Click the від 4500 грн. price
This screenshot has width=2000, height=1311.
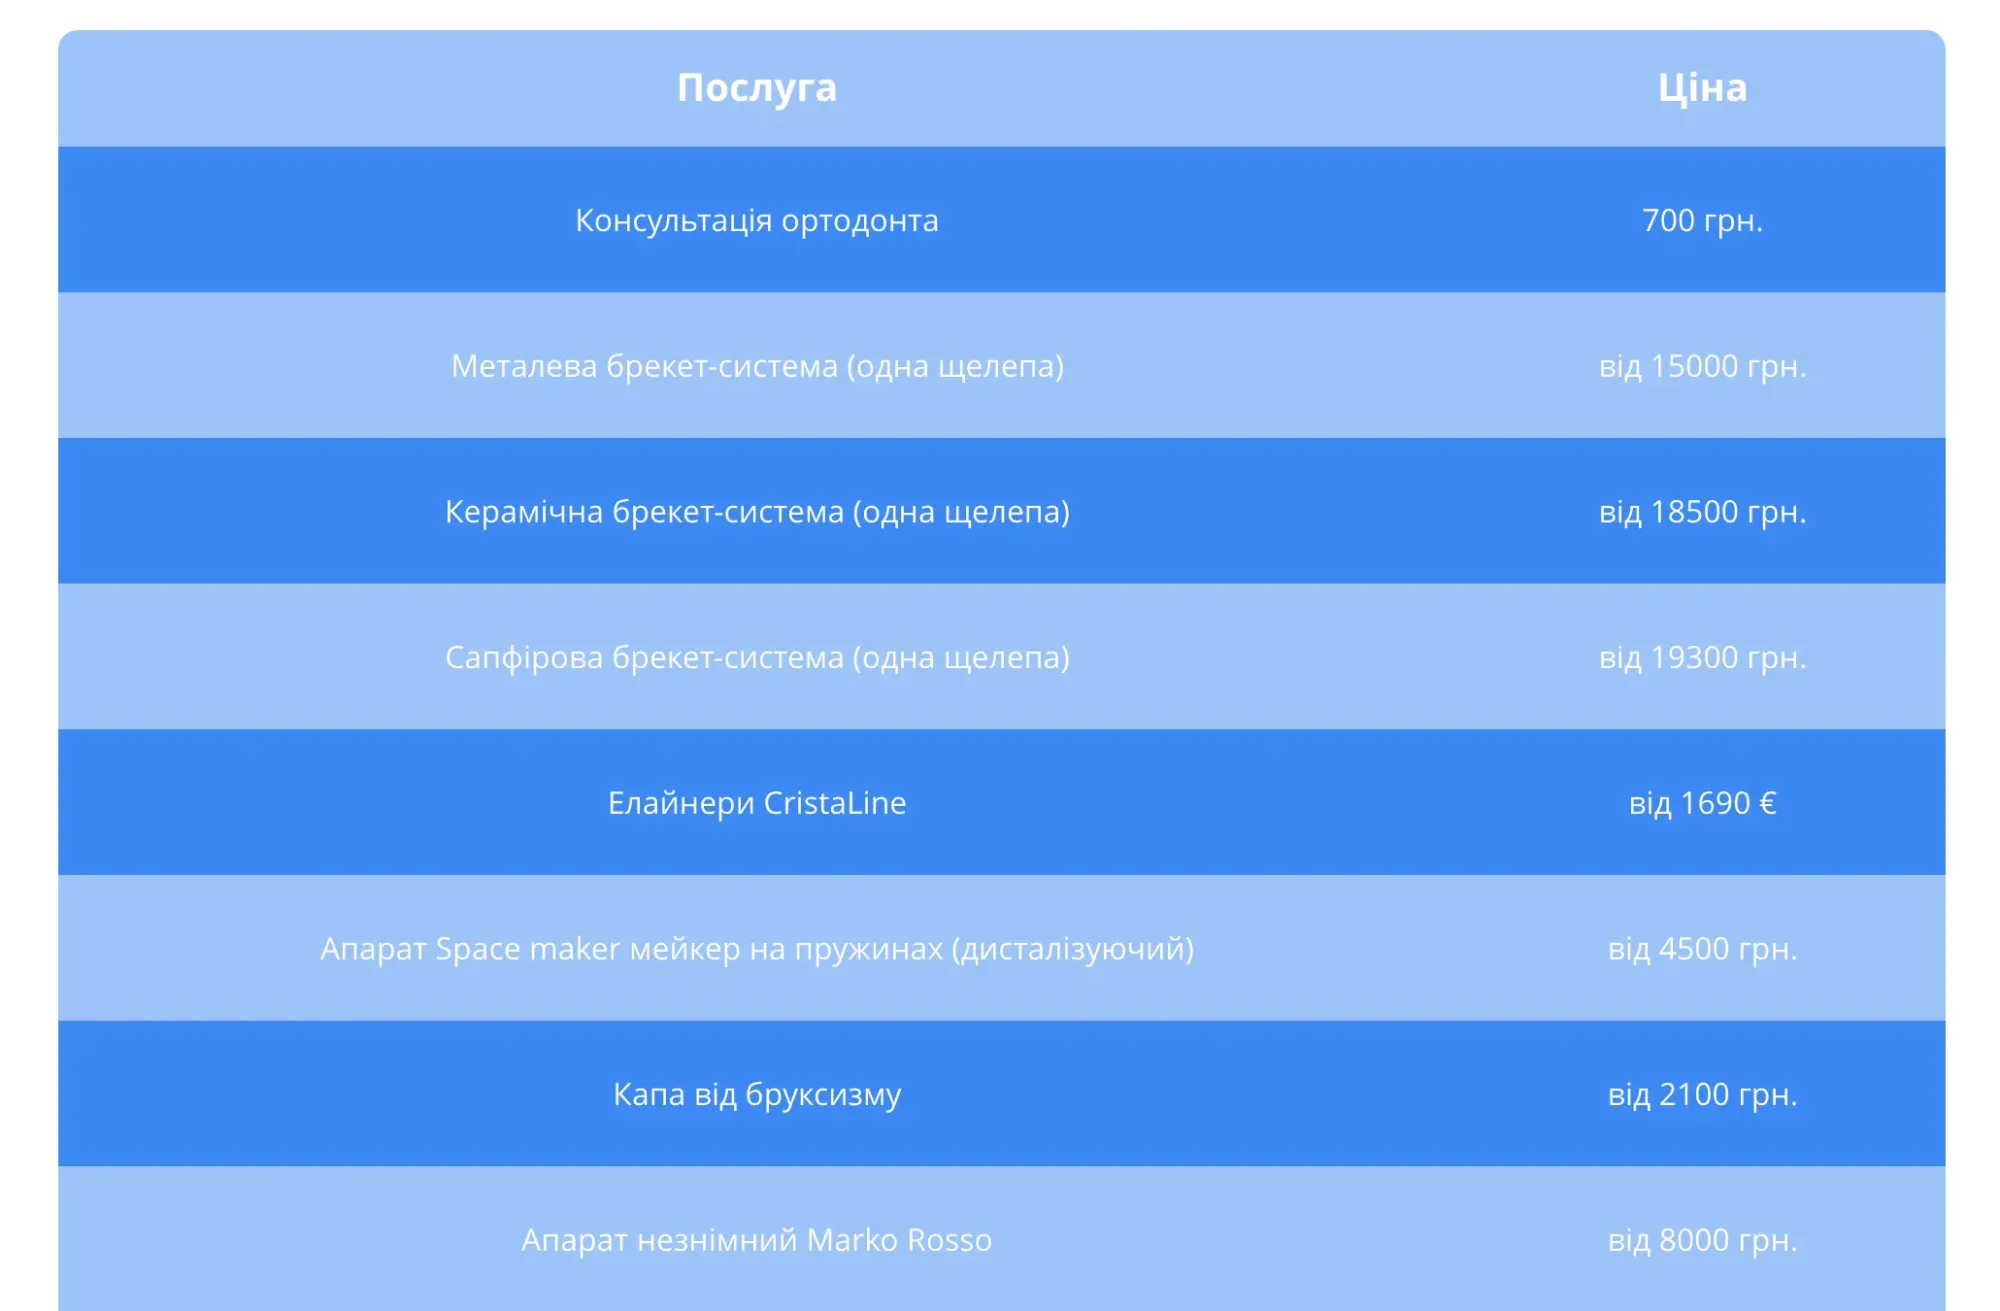(x=1702, y=949)
